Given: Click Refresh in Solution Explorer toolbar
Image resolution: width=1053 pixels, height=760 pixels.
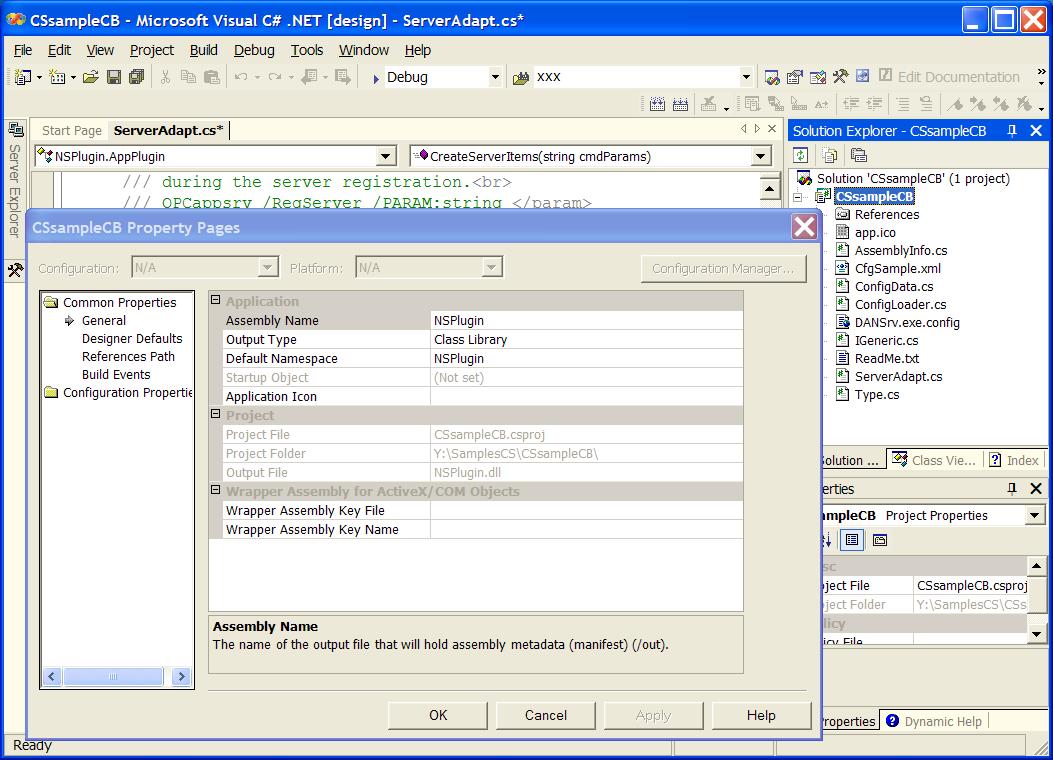Looking at the screenshot, I should tap(800, 155).
